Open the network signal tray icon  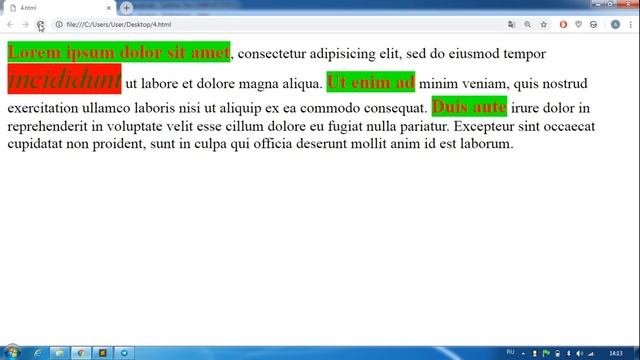pyautogui.click(x=591, y=353)
